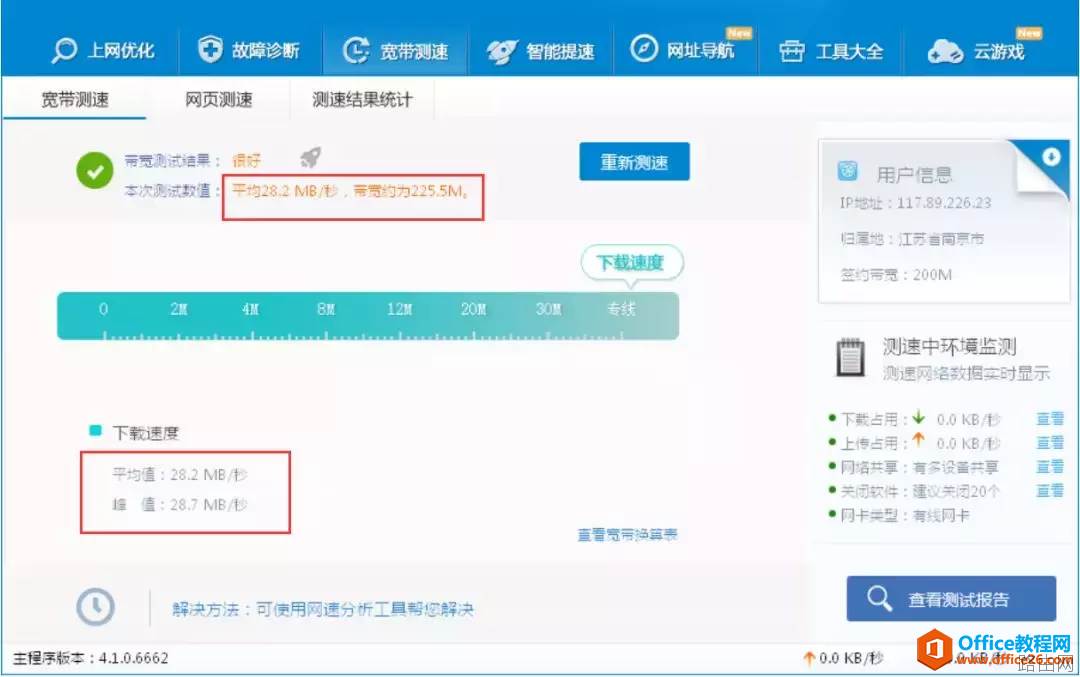The height and width of the screenshot is (677, 1080).
Task: Click the 解决方法 network analysis tool link
Action: [323, 609]
